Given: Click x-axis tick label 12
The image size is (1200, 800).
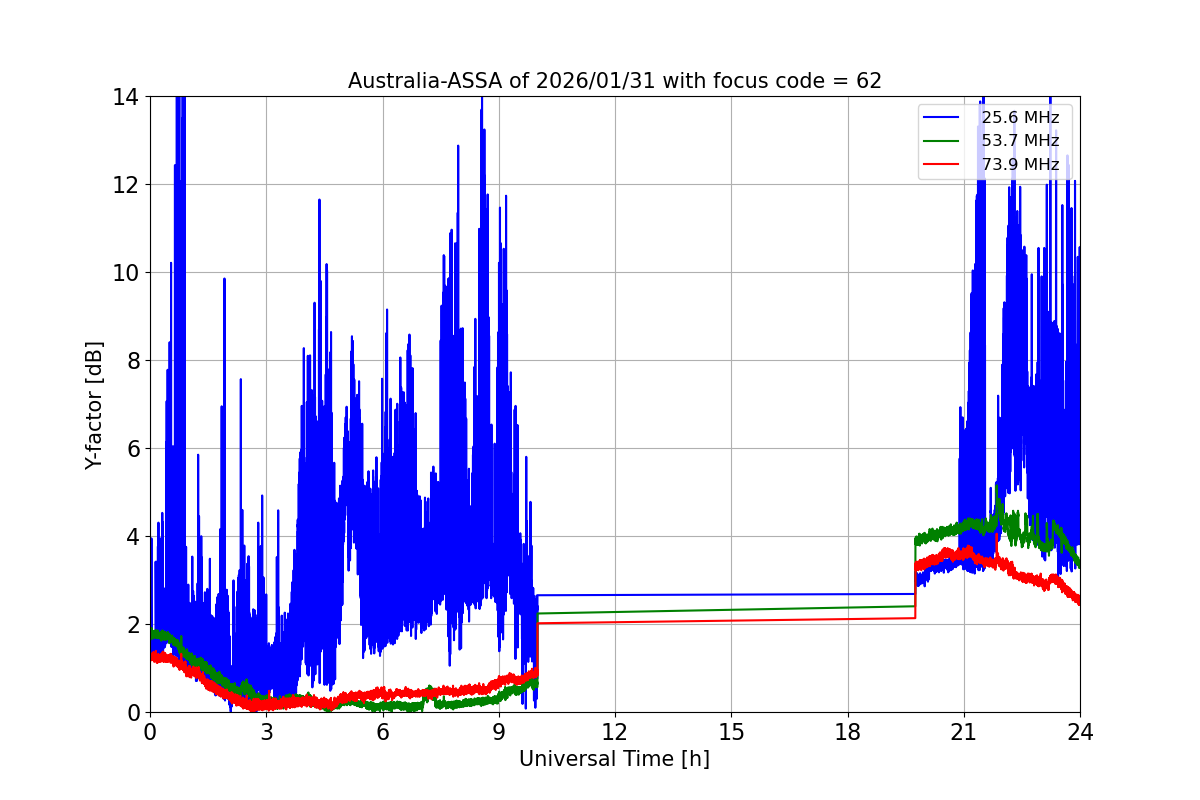Looking at the screenshot, I should pos(615,732).
